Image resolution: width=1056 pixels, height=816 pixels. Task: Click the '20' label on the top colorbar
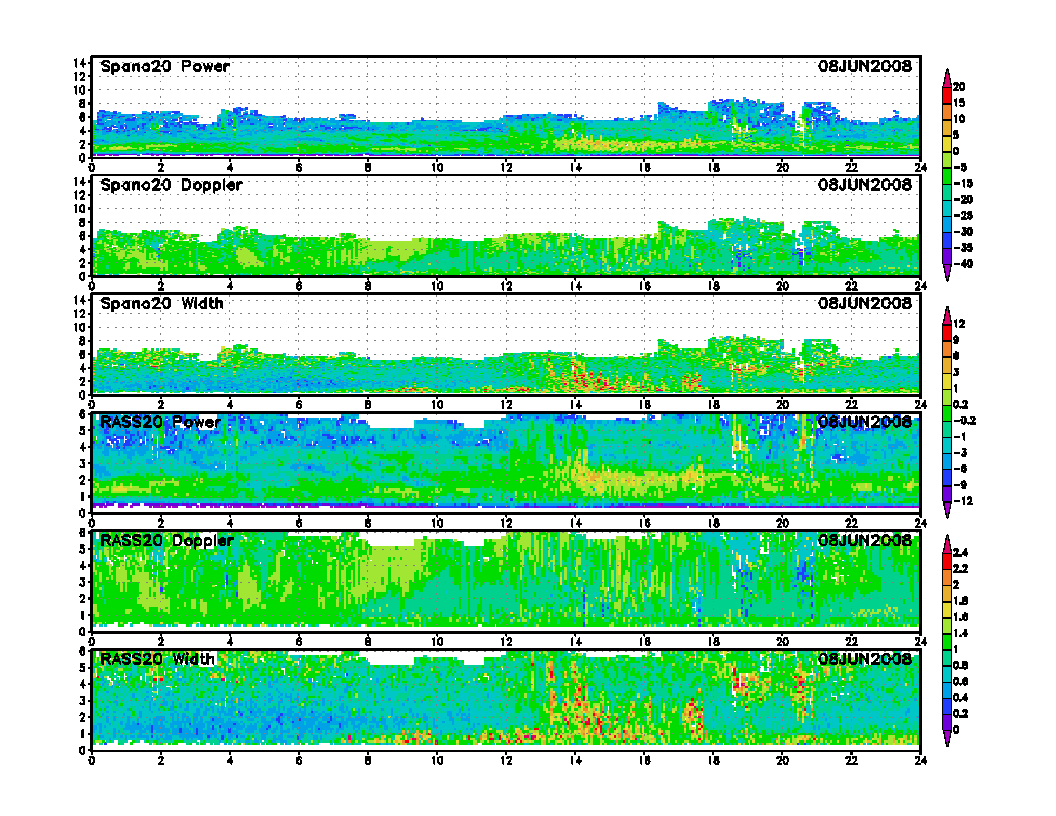pos(959,87)
